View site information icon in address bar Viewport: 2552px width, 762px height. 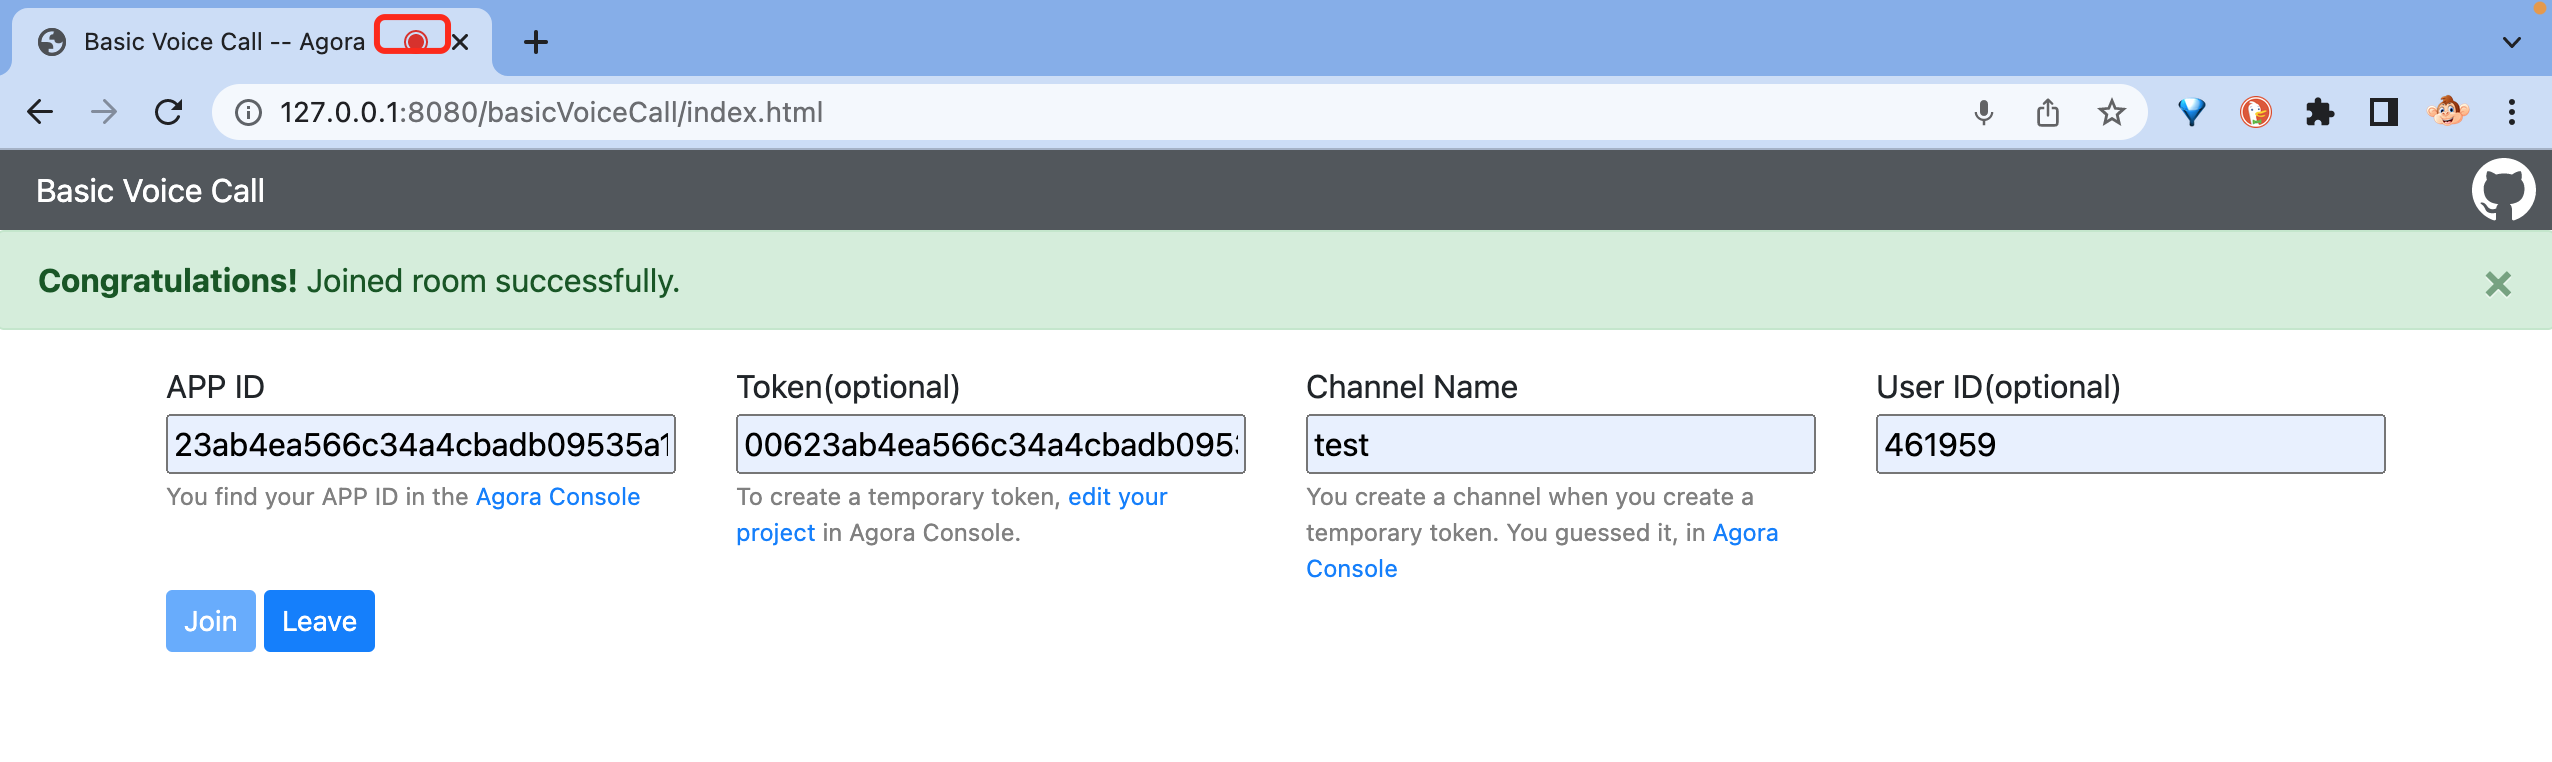pyautogui.click(x=248, y=112)
